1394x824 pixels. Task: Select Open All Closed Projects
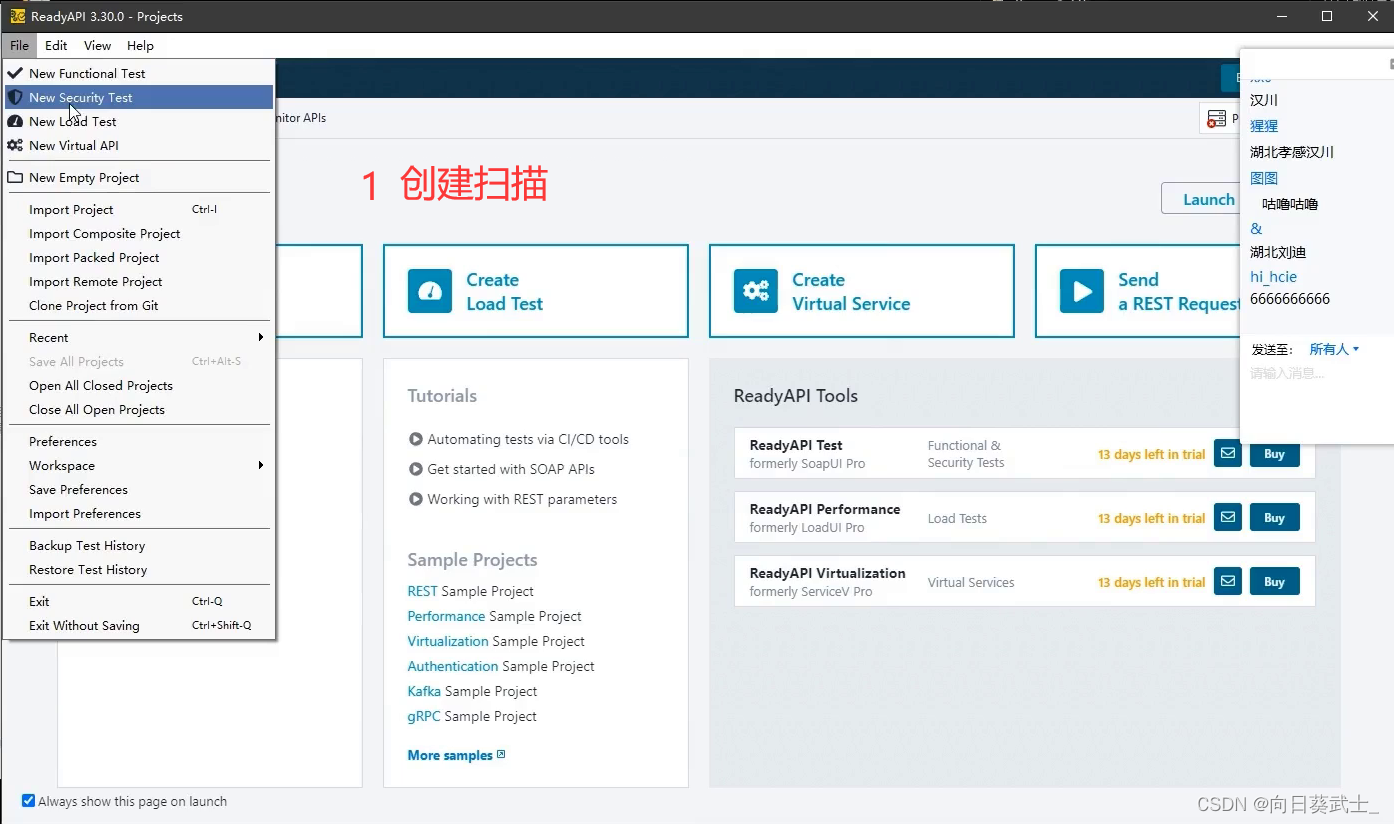(x=138, y=385)
